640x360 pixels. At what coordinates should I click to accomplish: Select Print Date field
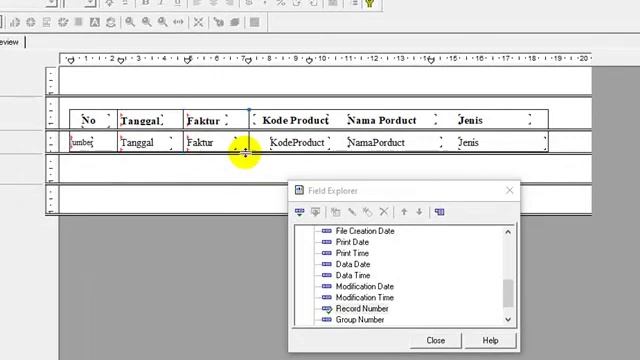[352, 242]
